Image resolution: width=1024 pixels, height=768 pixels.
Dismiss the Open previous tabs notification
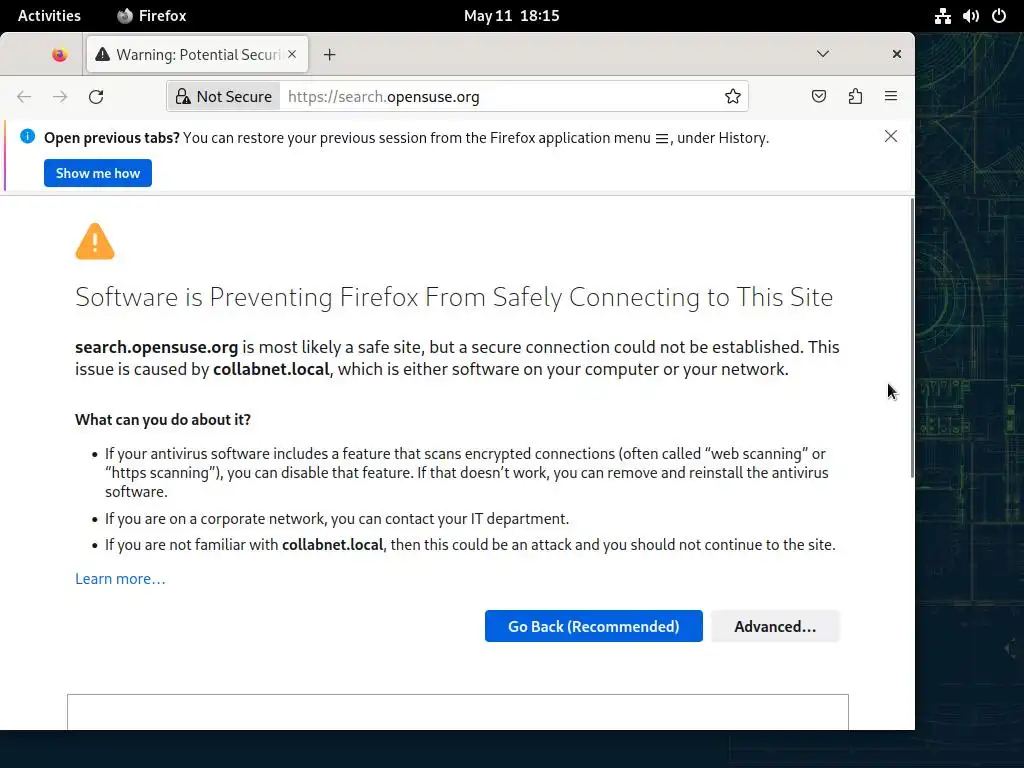891,137
